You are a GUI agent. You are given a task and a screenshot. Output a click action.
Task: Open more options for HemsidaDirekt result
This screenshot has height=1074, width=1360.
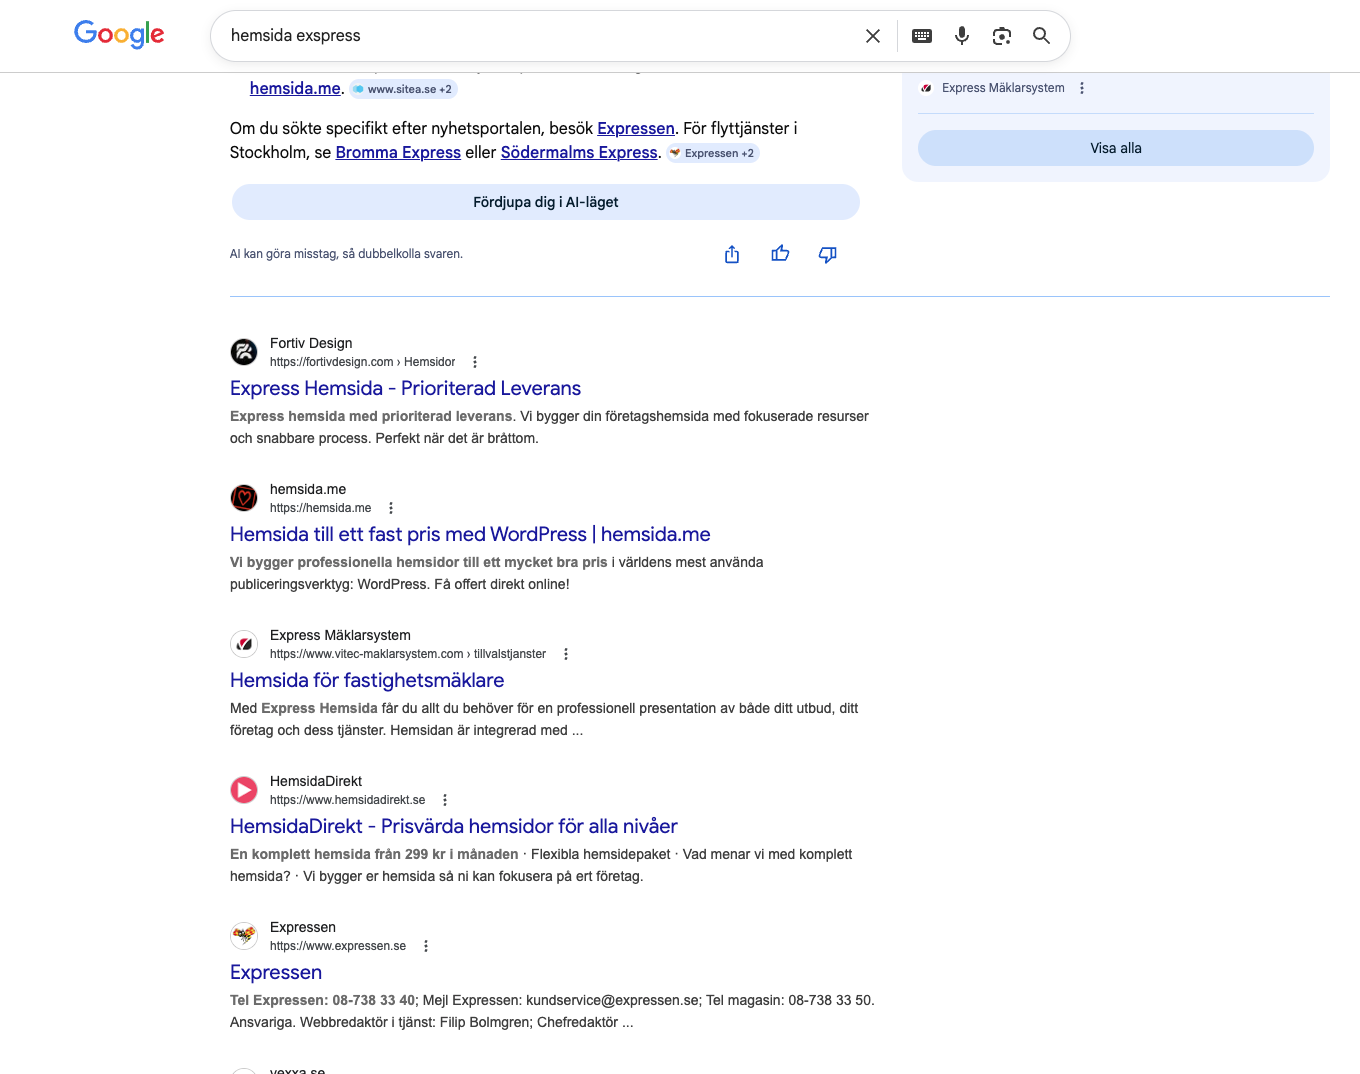(x=445, y=800)
